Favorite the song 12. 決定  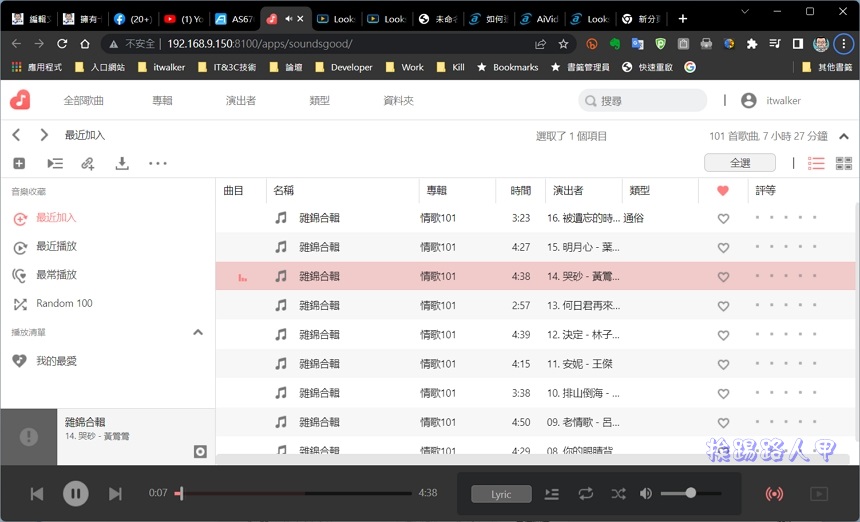coord(723,335)
